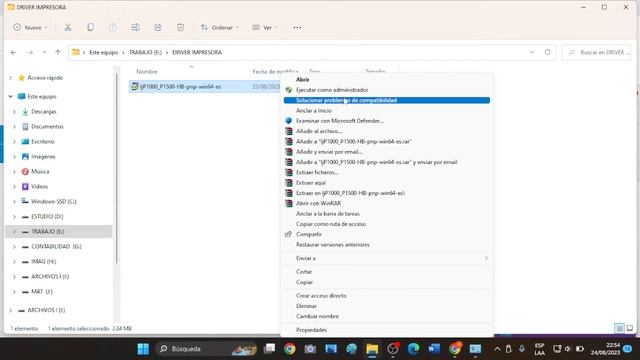Open Imágenes folder in navigation pane

[x=43, y=156]
